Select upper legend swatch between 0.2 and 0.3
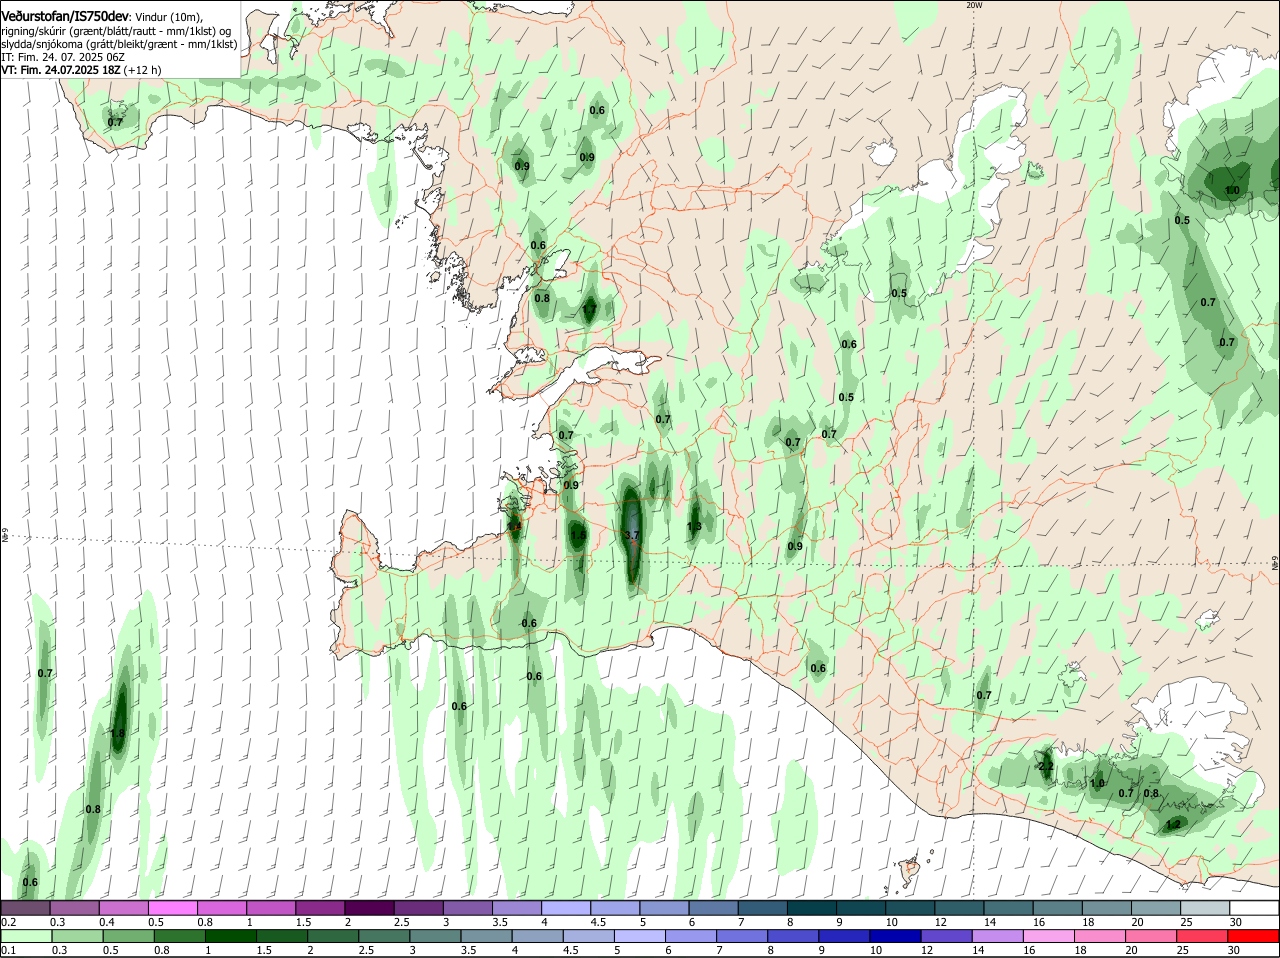1280x958 pixels. click(x=26, y=908)
